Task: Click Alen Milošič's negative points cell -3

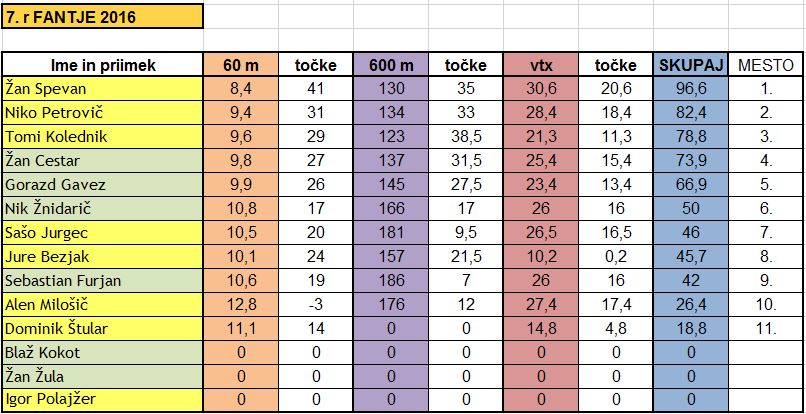Action: click(x=316, y=304)
